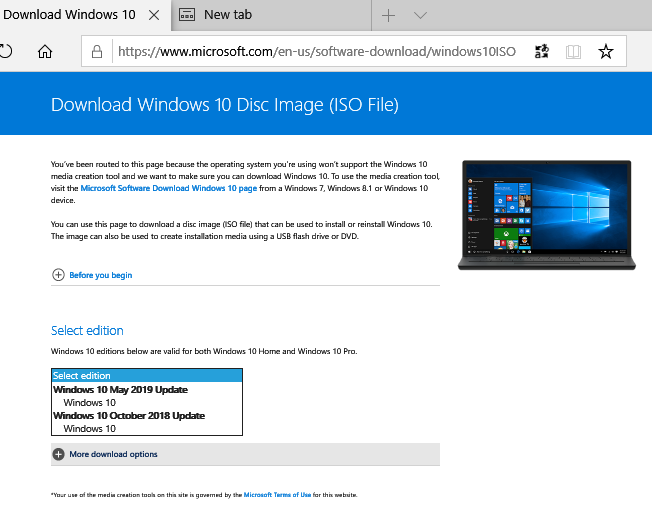Click the Select edition heading

[87, 330]
